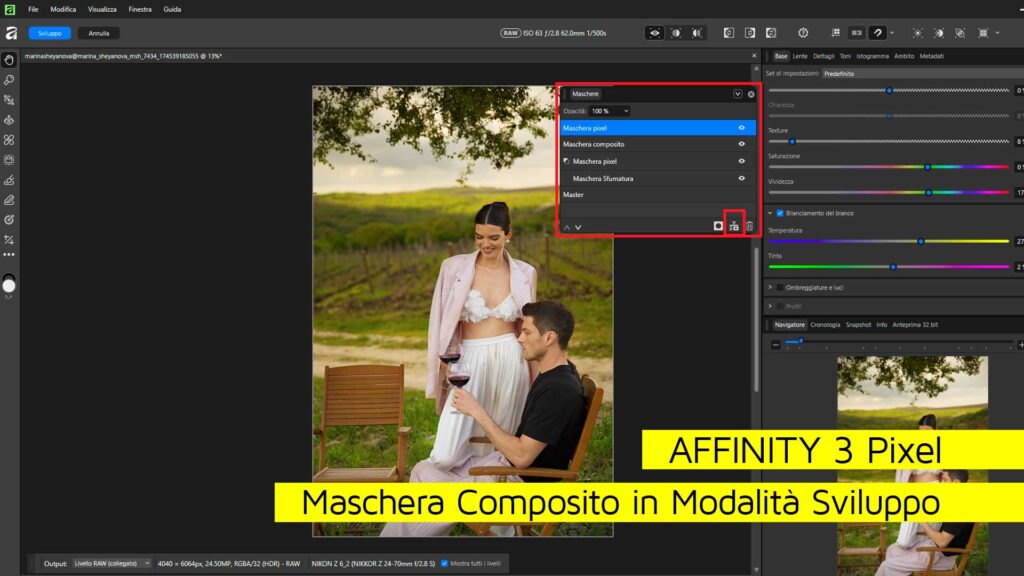Click the Sviluppo button

click(x=50, y=33)
